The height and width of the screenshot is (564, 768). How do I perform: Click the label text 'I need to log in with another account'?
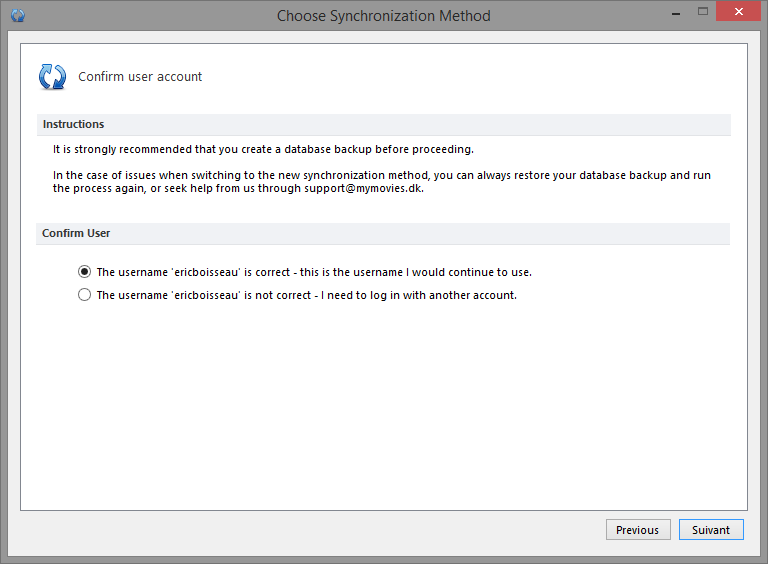pyautogui.click(x=418, y=295)
